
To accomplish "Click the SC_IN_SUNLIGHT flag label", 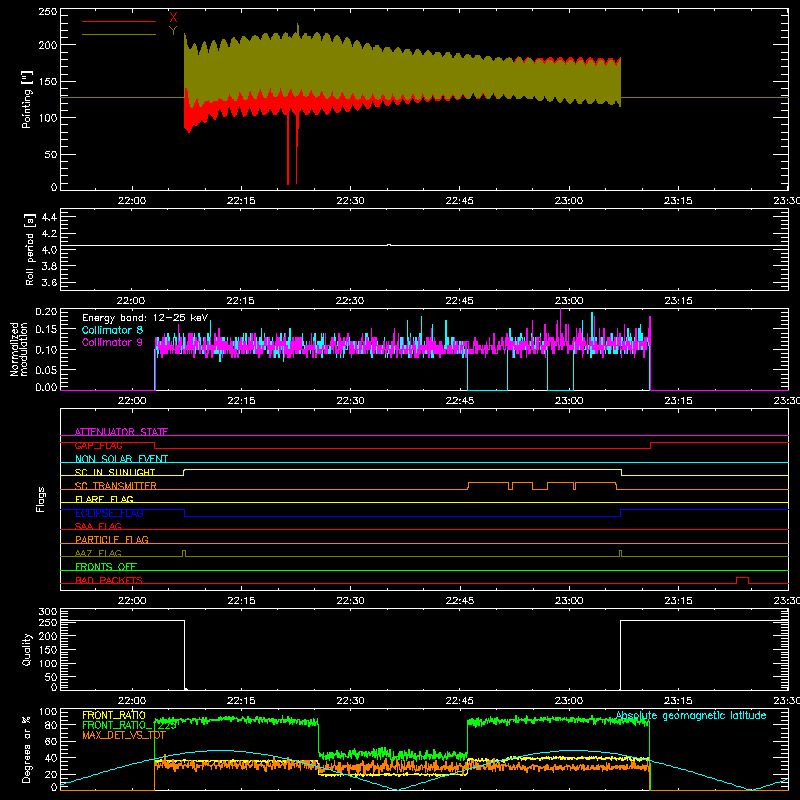I will (x=115, y=472).
